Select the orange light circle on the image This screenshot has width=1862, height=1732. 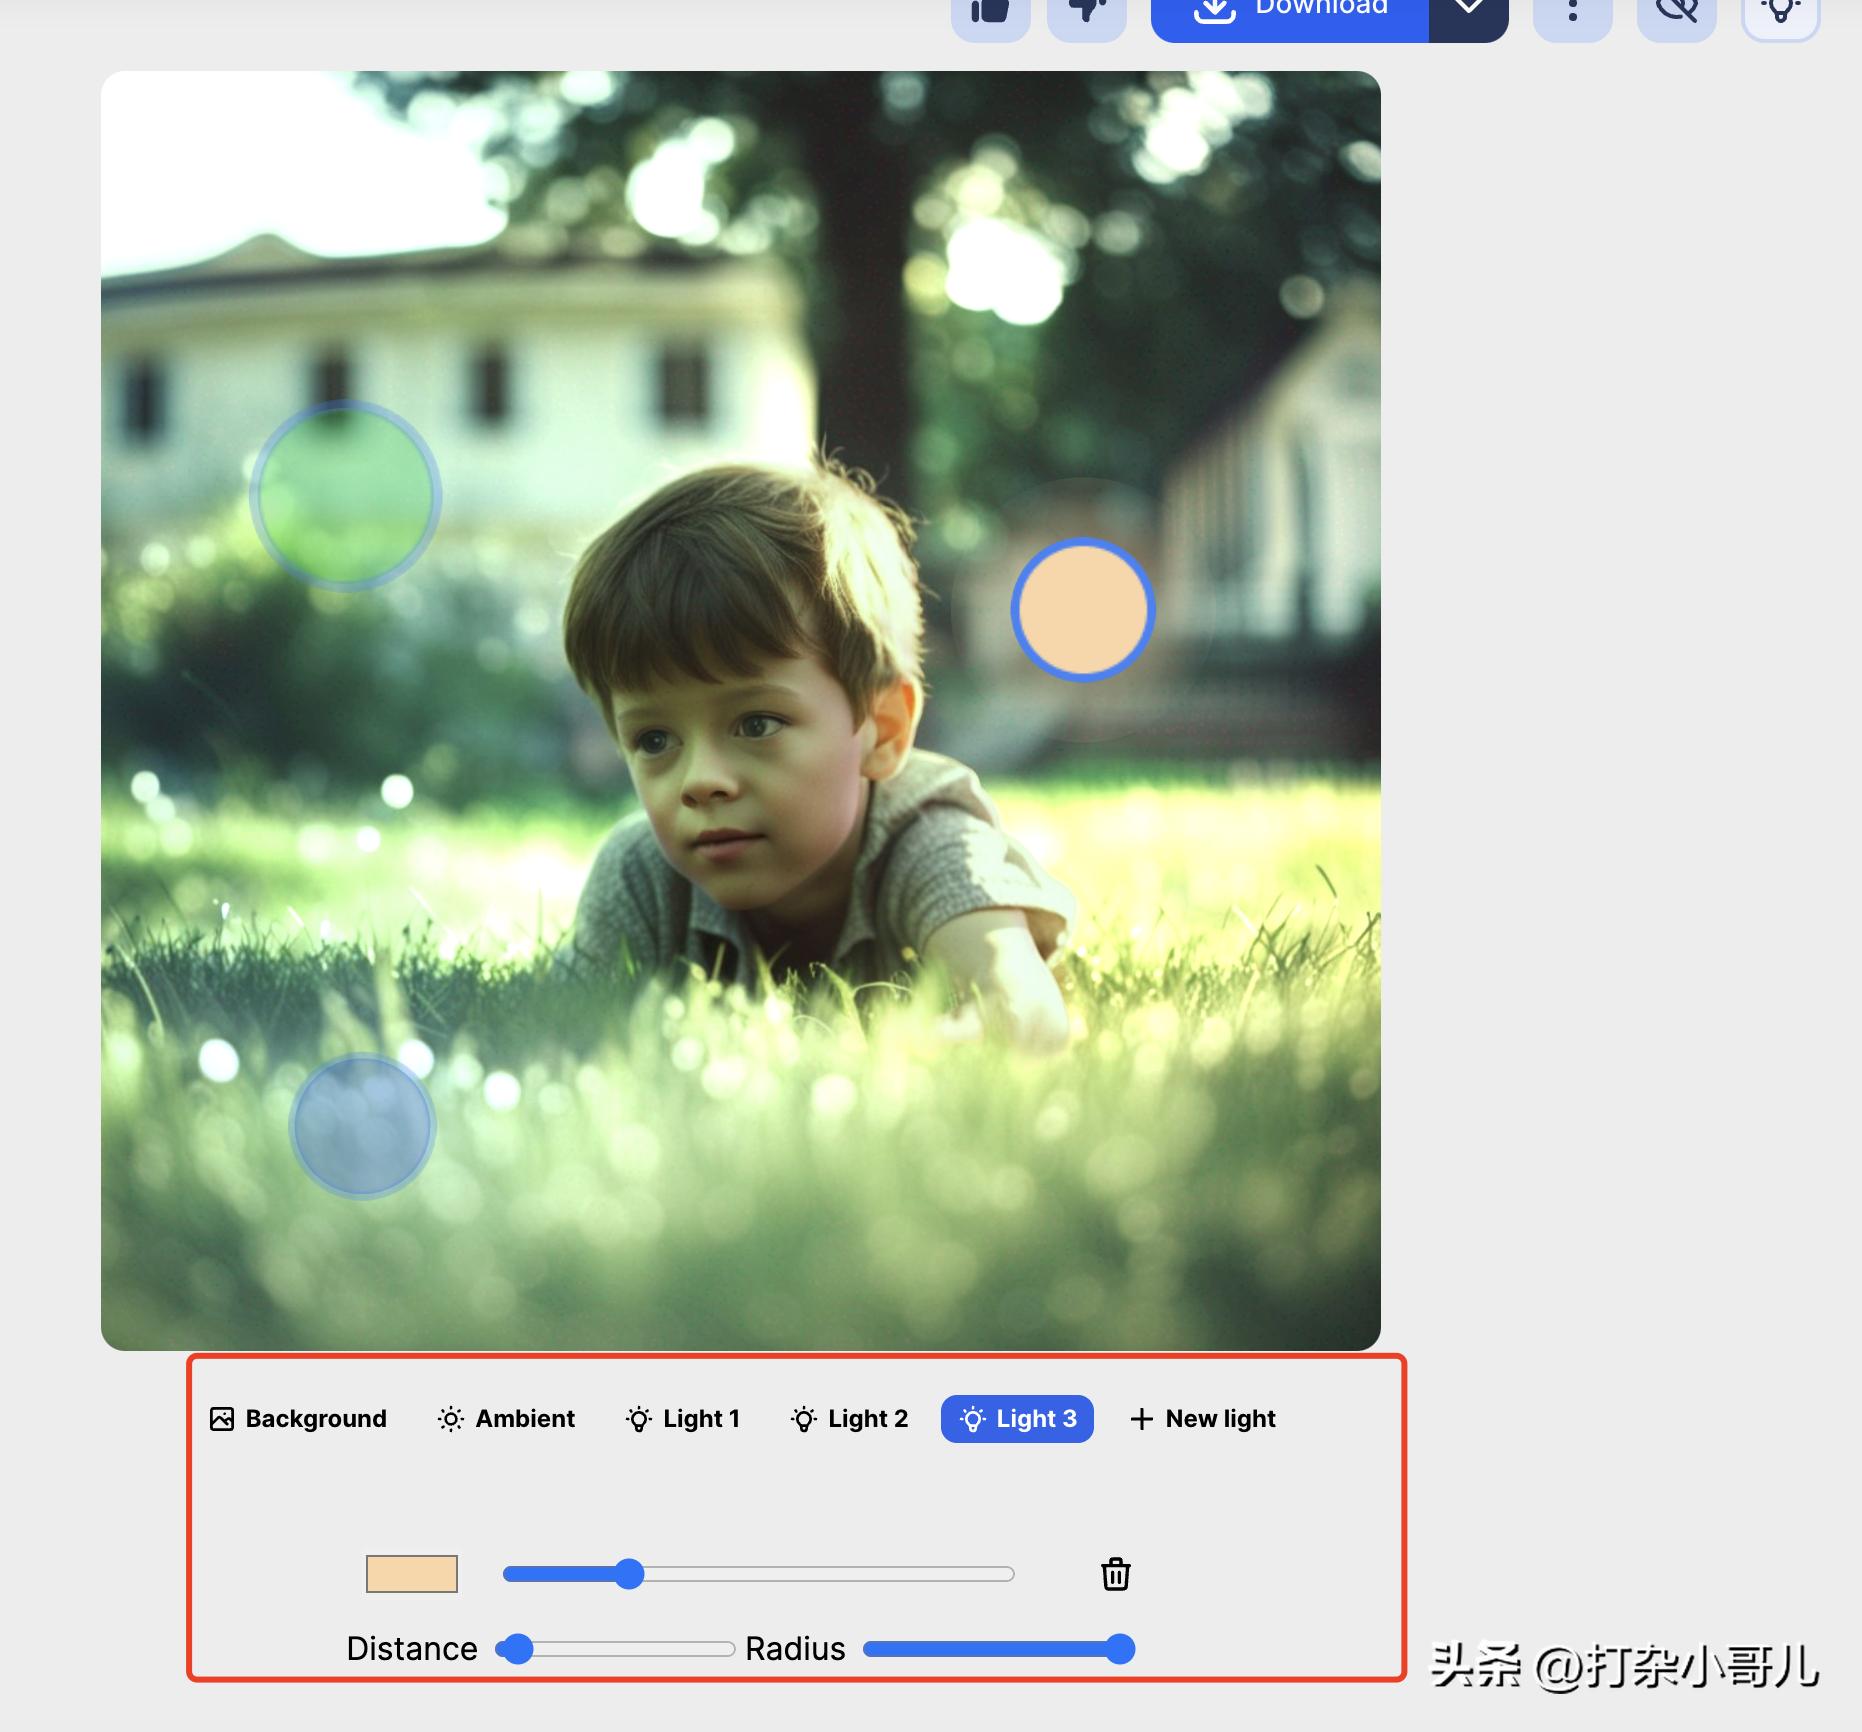tap(1083, 610)
